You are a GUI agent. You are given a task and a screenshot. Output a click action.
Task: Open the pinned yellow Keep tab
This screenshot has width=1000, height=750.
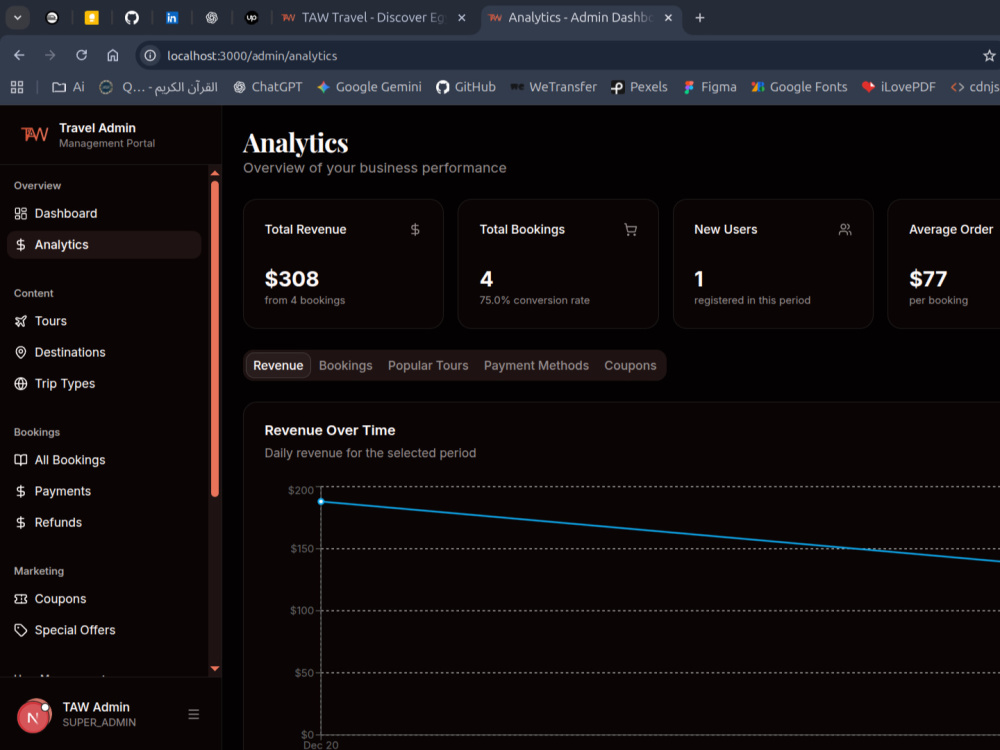point(92,18)
